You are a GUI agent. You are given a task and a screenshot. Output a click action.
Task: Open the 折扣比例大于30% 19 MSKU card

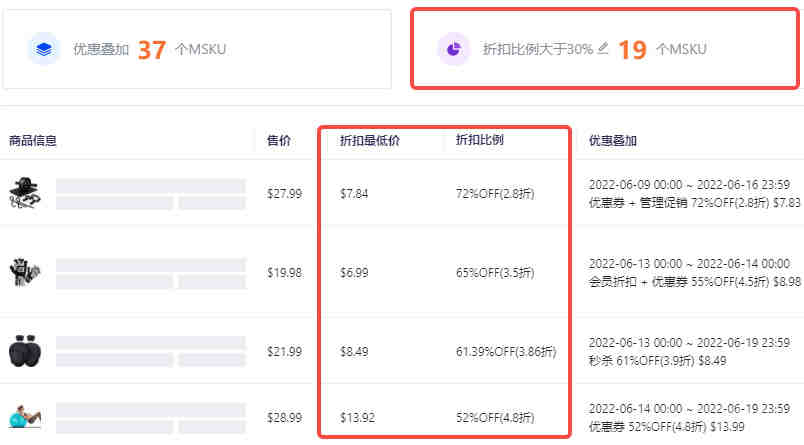[x=605, y=49]
